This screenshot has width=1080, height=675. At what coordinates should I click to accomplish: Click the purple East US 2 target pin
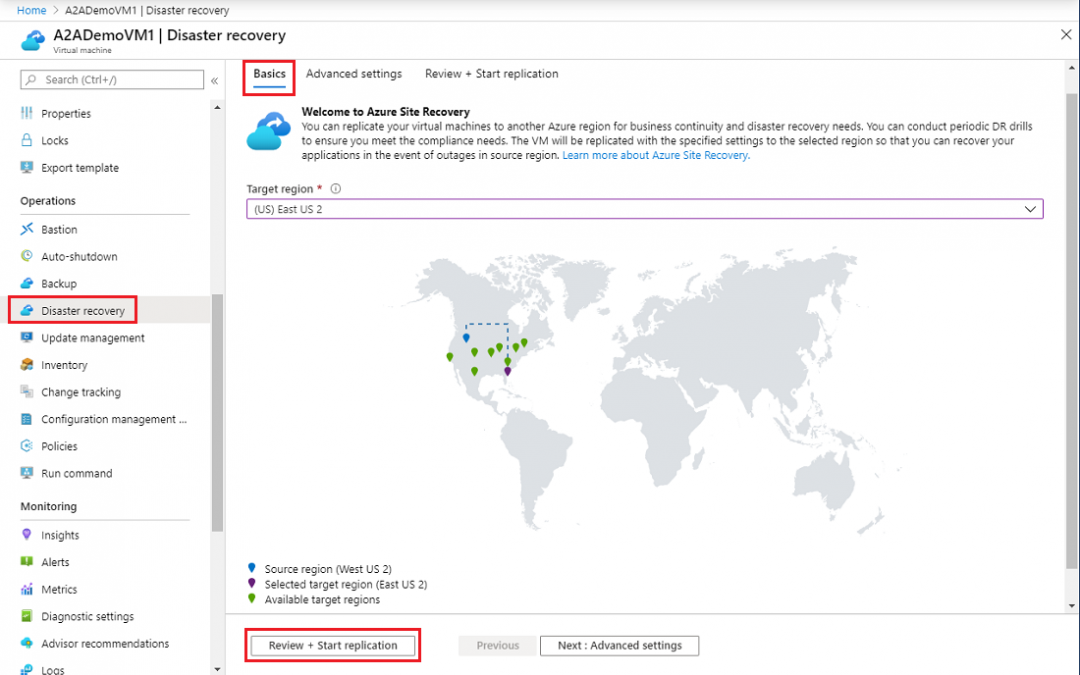[508, 371]
